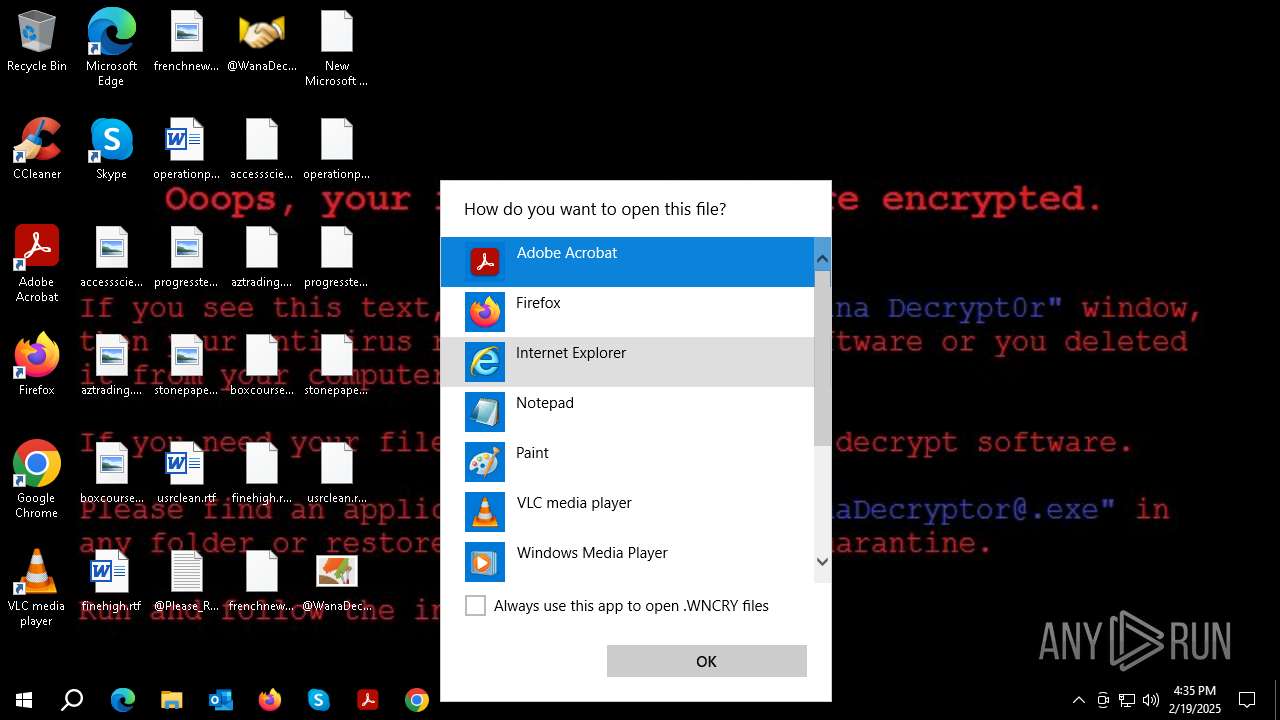Select the finehigh.rtf Word document icon
This screenshot has height=720, width=1280.
point(111,581)
